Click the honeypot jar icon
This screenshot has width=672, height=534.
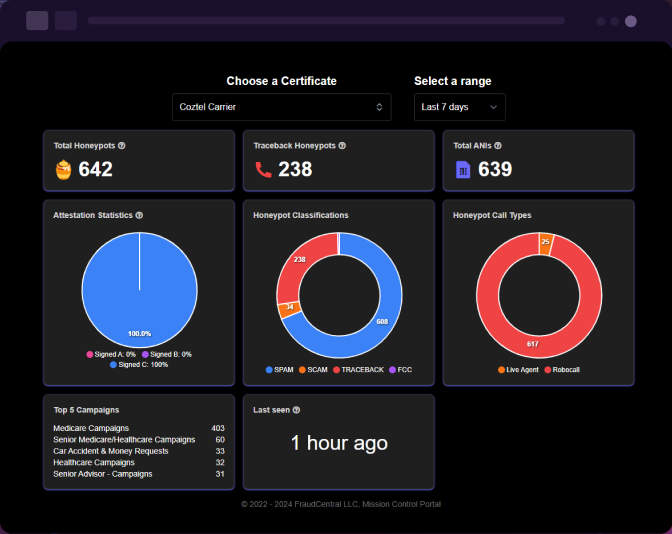coord(63,170)
